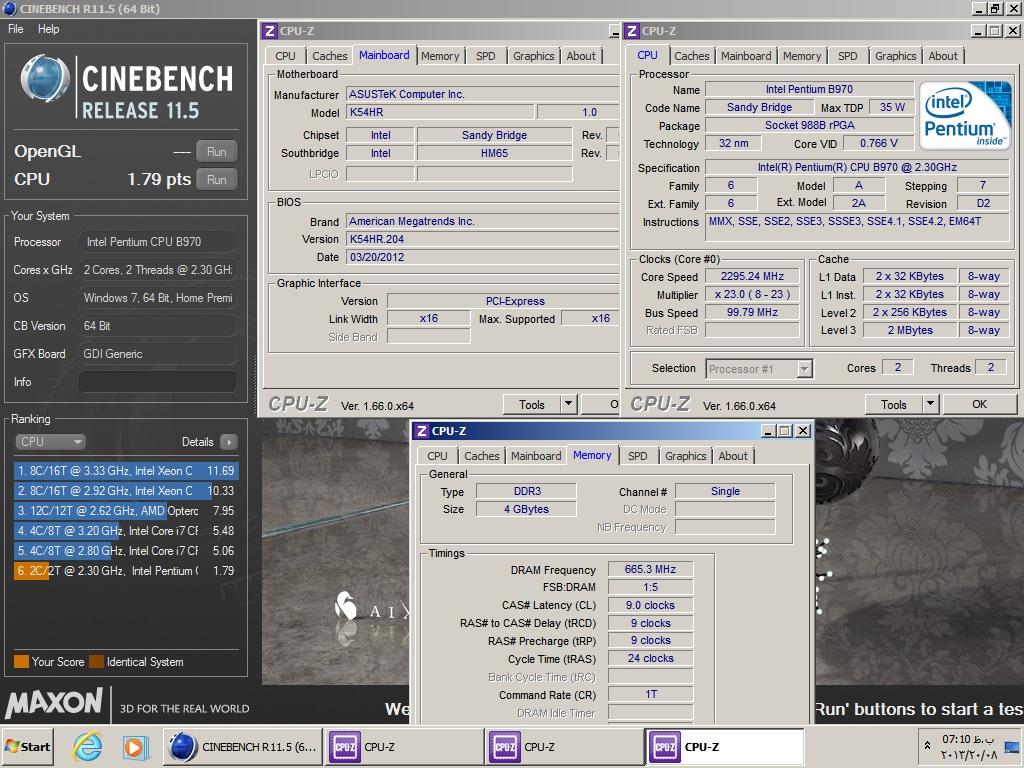Open the Help menu in Cinebench
The width and height of the screenshot is (1024, 768).
pos(48,29)
